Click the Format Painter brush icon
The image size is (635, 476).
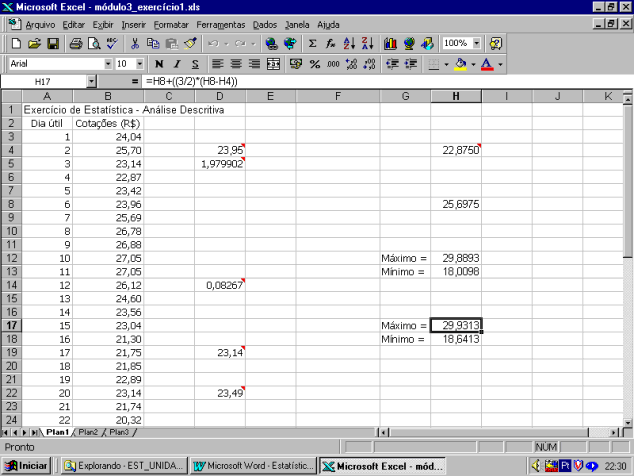pyautogui.click(x=190, y=44)
